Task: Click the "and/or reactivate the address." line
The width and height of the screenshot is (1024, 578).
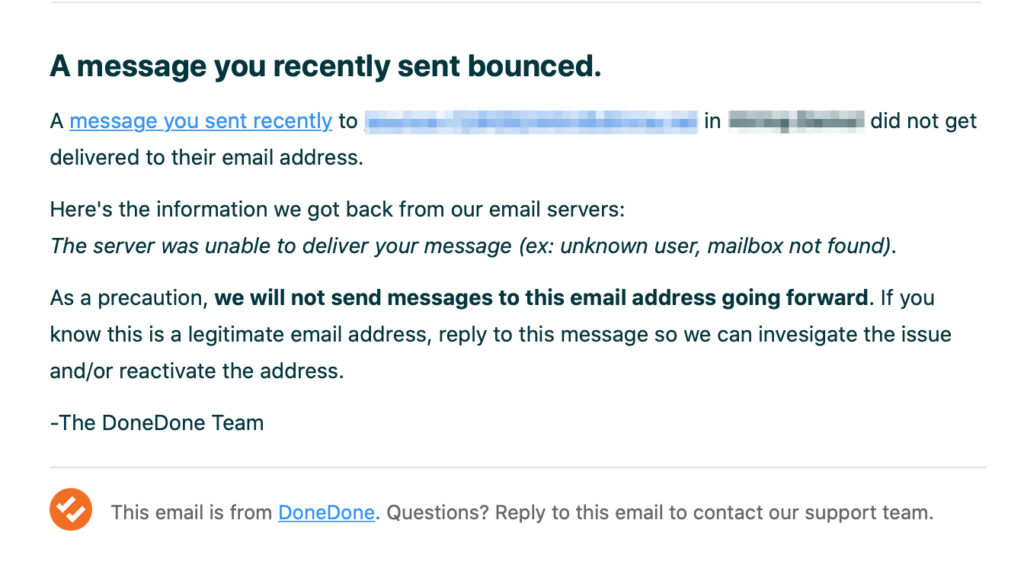Action: pos(196,370)
